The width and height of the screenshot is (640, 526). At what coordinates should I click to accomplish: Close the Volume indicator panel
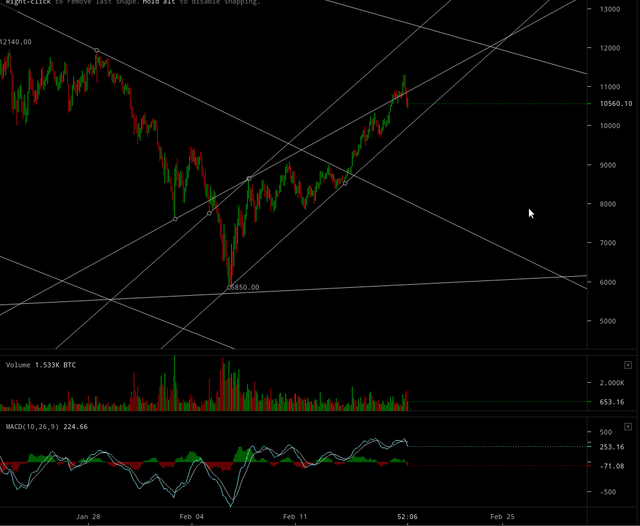(628, 365)
